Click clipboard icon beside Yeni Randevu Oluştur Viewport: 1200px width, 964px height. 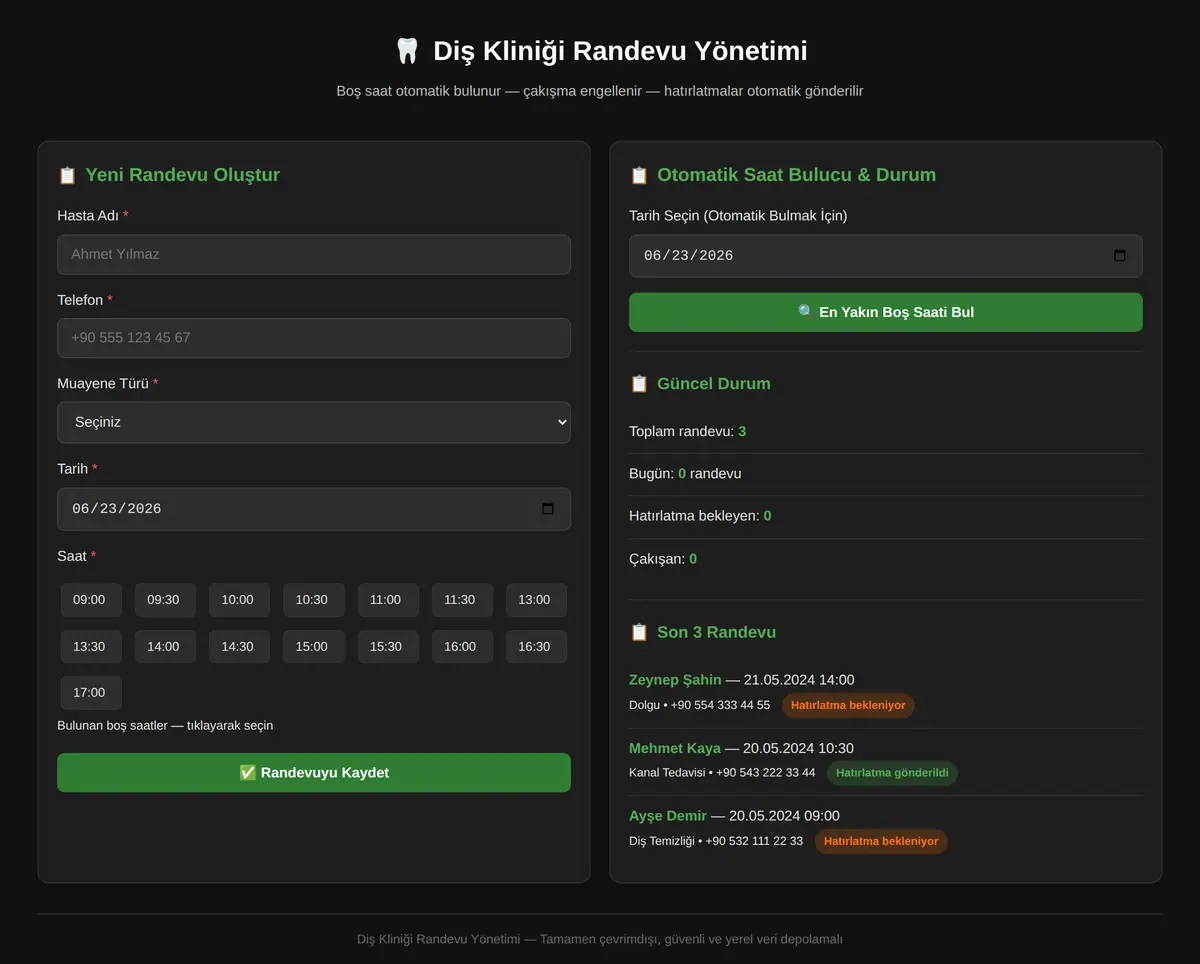coord(67,175)
